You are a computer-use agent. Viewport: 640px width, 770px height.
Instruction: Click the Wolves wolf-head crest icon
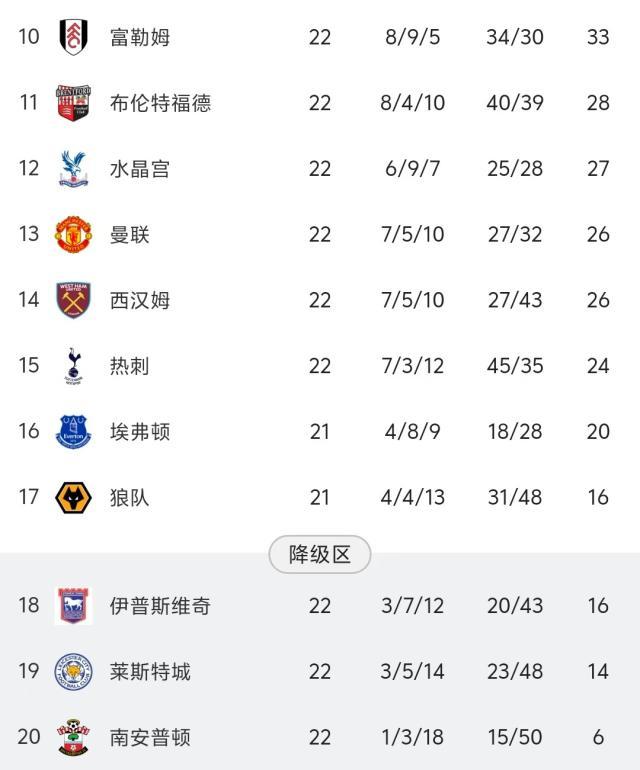tap(73, 497)
